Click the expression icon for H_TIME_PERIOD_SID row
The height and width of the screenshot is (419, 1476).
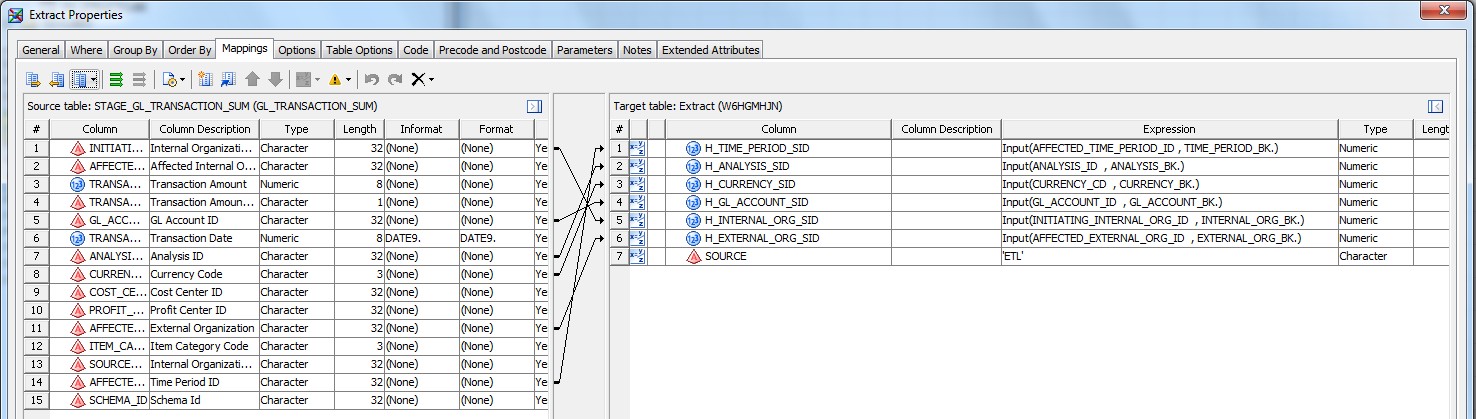pos(638,148)
